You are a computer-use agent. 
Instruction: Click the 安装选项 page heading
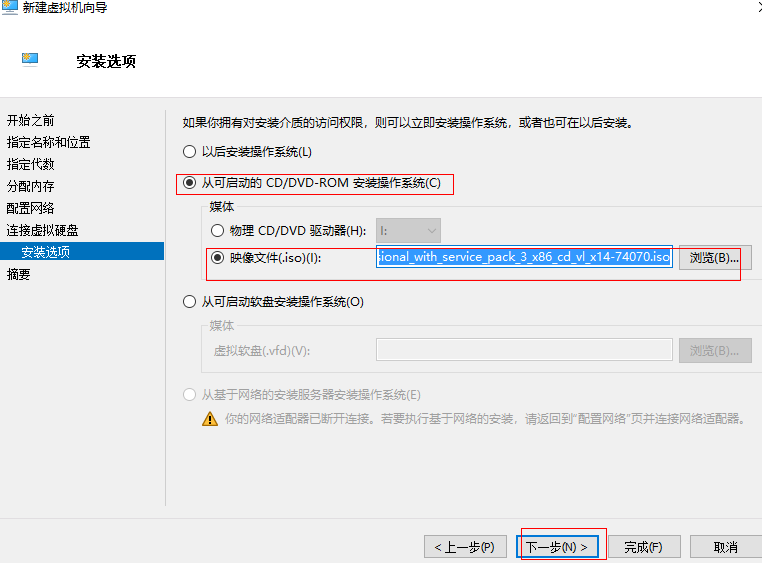(106, 61)
